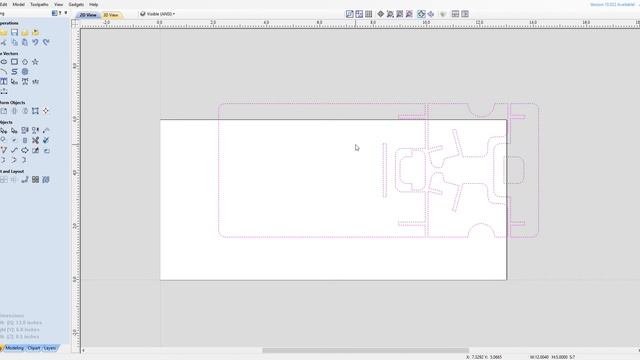Switch to the 2D View tab
Image resolution: width=640 pixels, height=360 pixels.
[x=88, y=15]
